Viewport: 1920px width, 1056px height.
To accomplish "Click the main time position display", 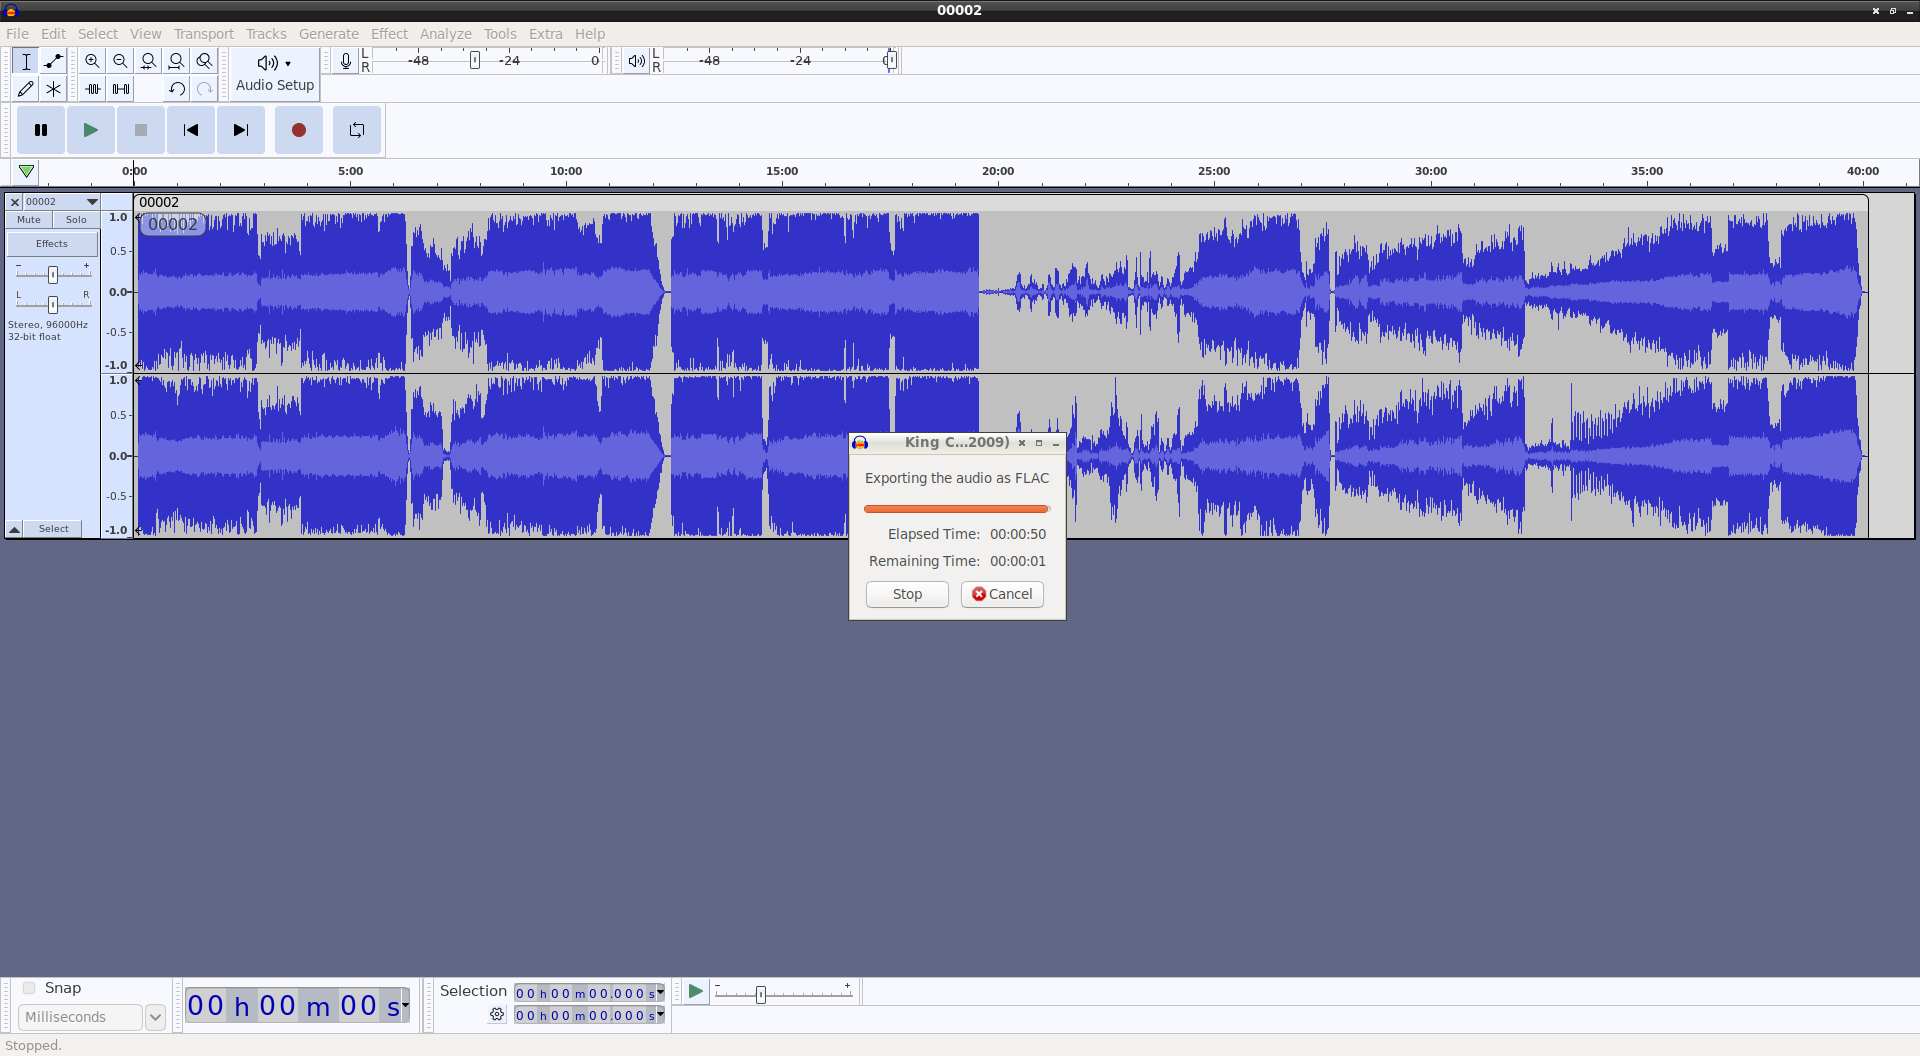I will (294, 1005).
